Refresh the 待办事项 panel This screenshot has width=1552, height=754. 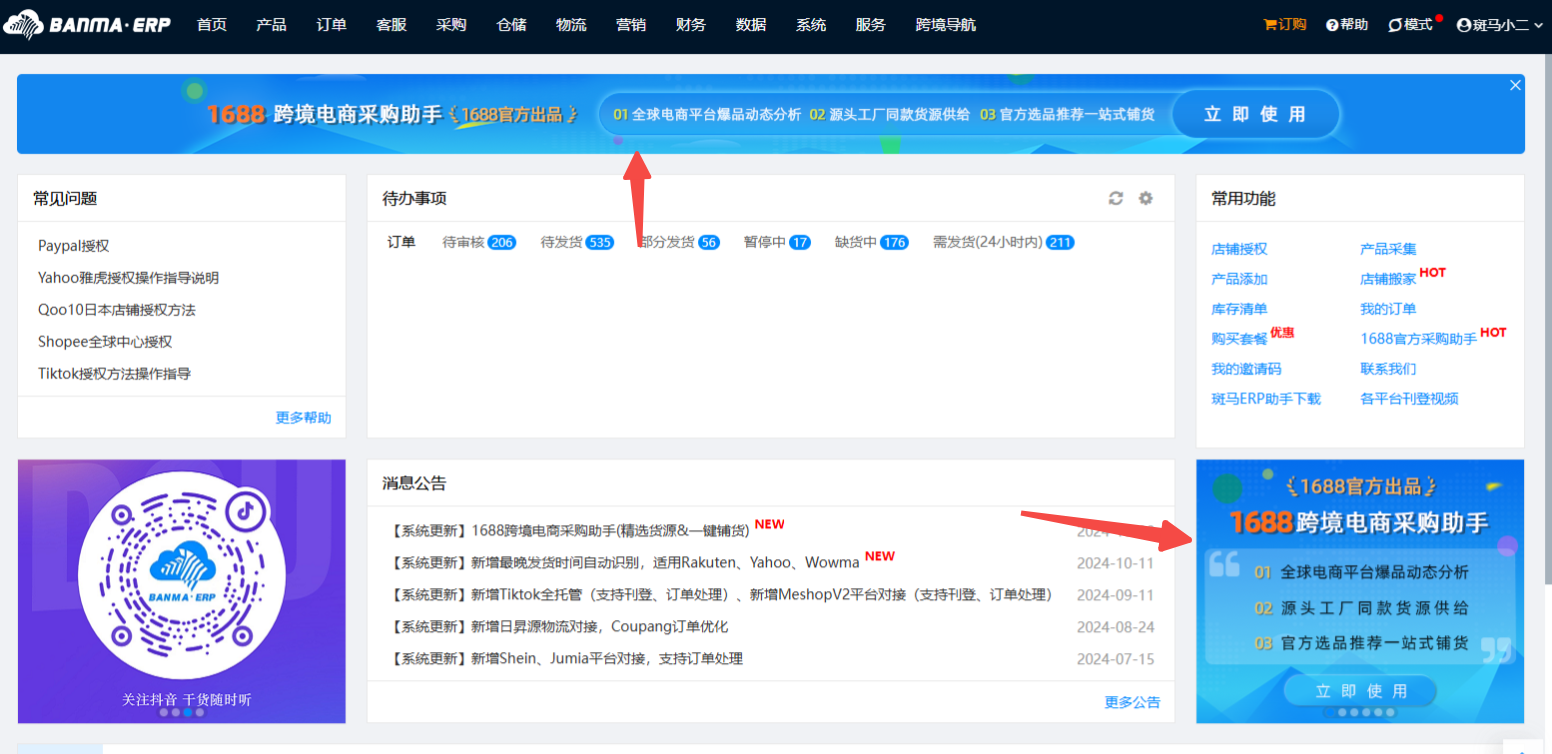pos(1116,198)
